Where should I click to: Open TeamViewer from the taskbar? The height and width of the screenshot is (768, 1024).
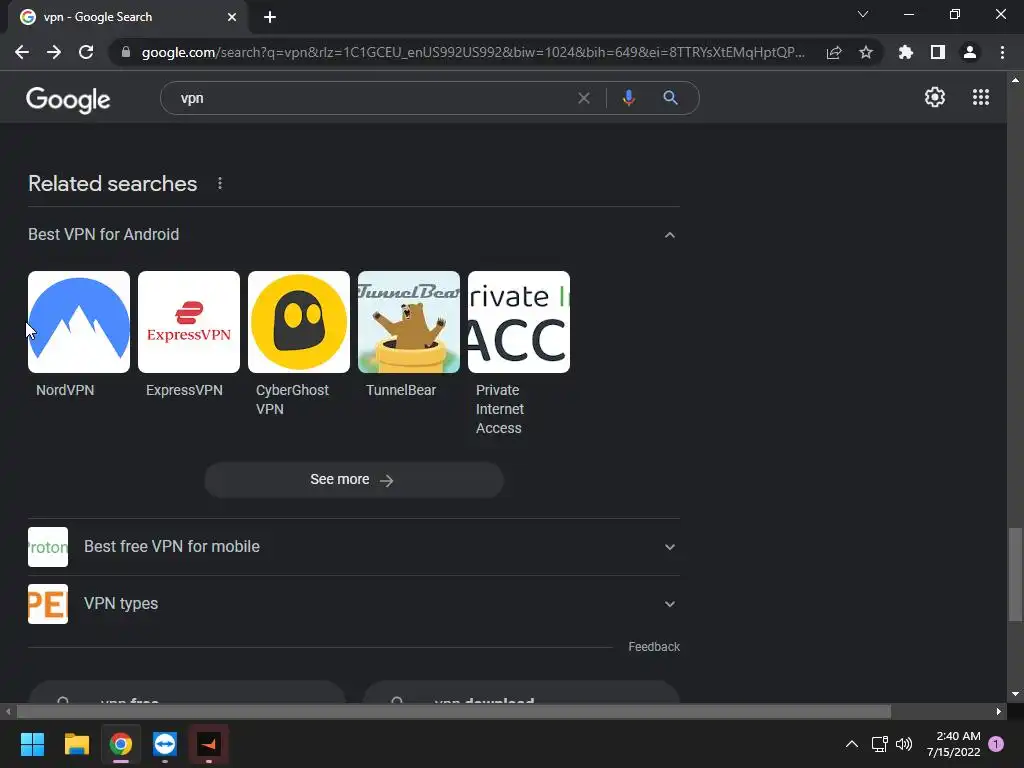pyautogui.click(x=165, y=744)
